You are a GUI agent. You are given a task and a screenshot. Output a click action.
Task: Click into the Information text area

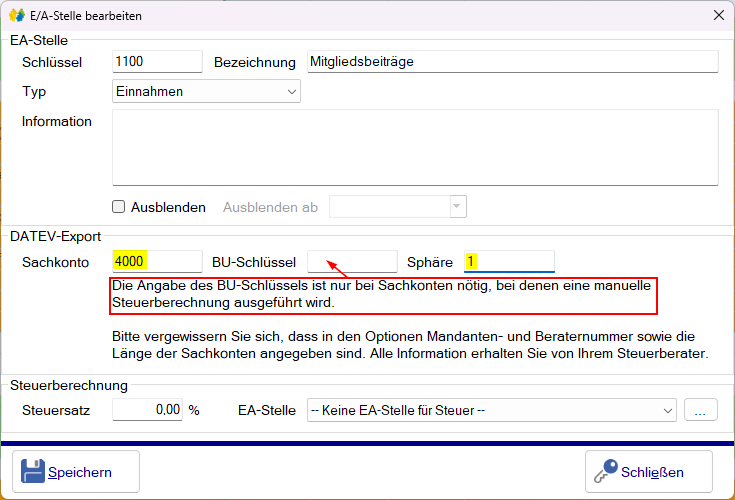(x=415, y=147)
